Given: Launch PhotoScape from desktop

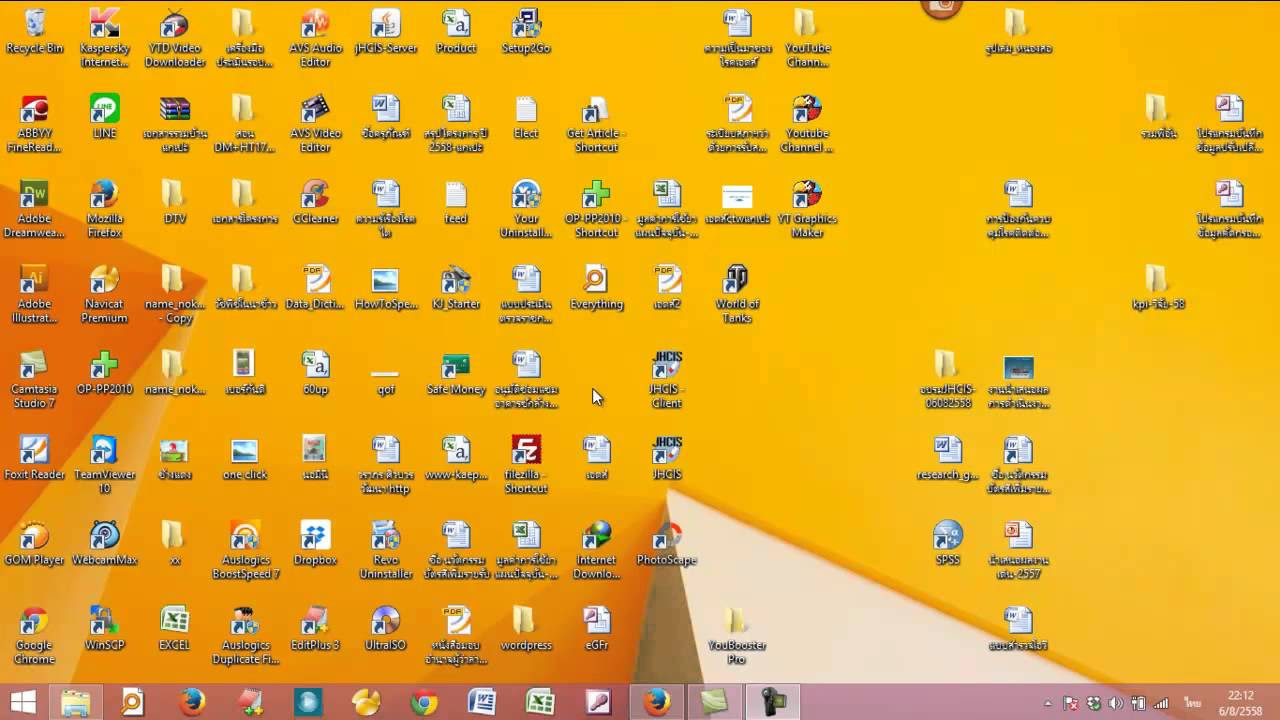Looking at the screenshot, I should pos(667,543).
